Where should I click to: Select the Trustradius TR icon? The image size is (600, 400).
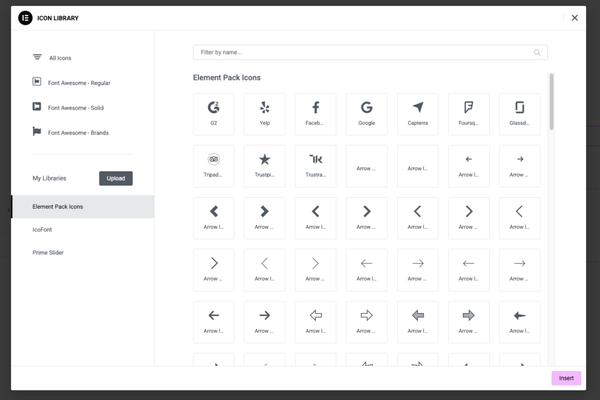click(x=316, y=166)
